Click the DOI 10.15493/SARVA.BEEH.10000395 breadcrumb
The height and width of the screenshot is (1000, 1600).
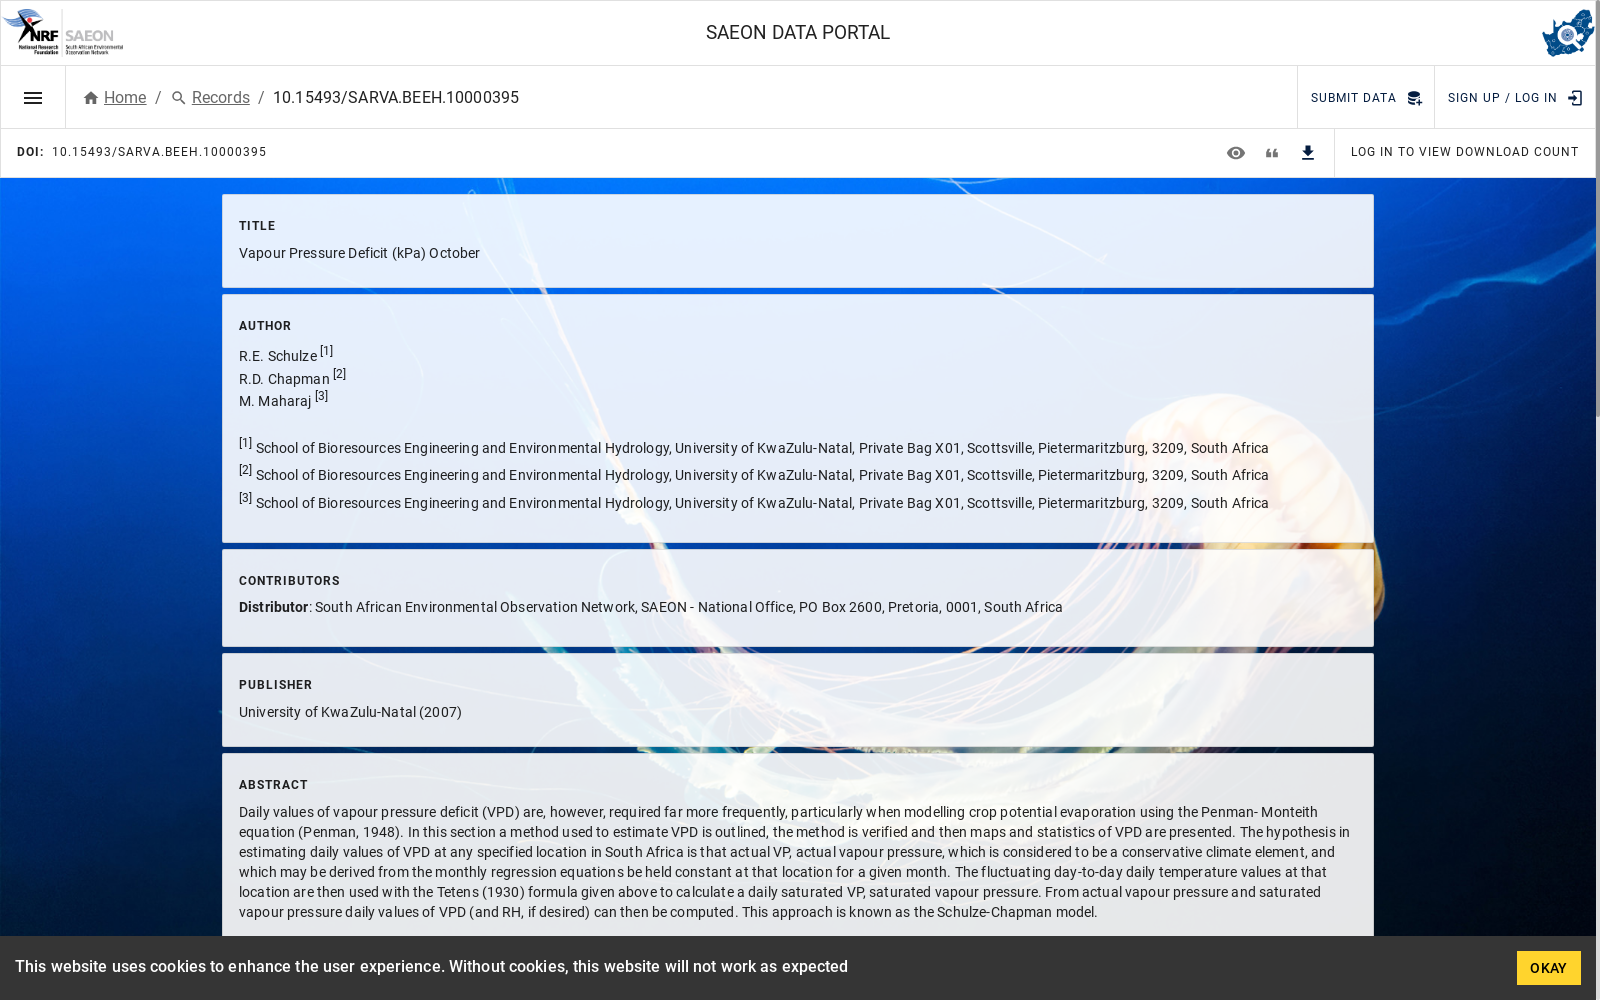(396, 98)
